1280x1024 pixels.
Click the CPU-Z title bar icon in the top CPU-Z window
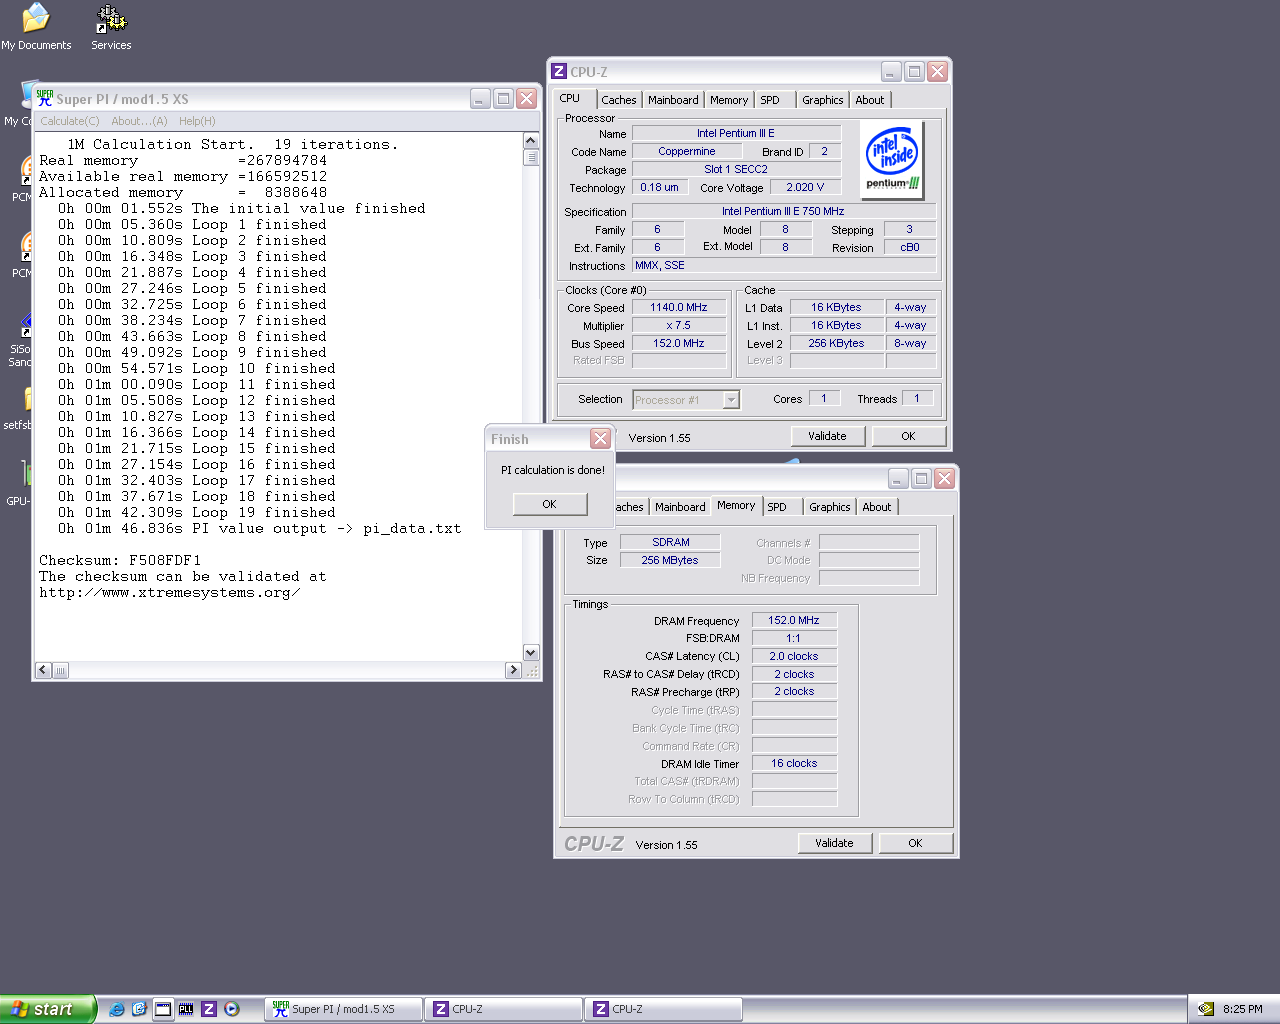click(560, 71)
